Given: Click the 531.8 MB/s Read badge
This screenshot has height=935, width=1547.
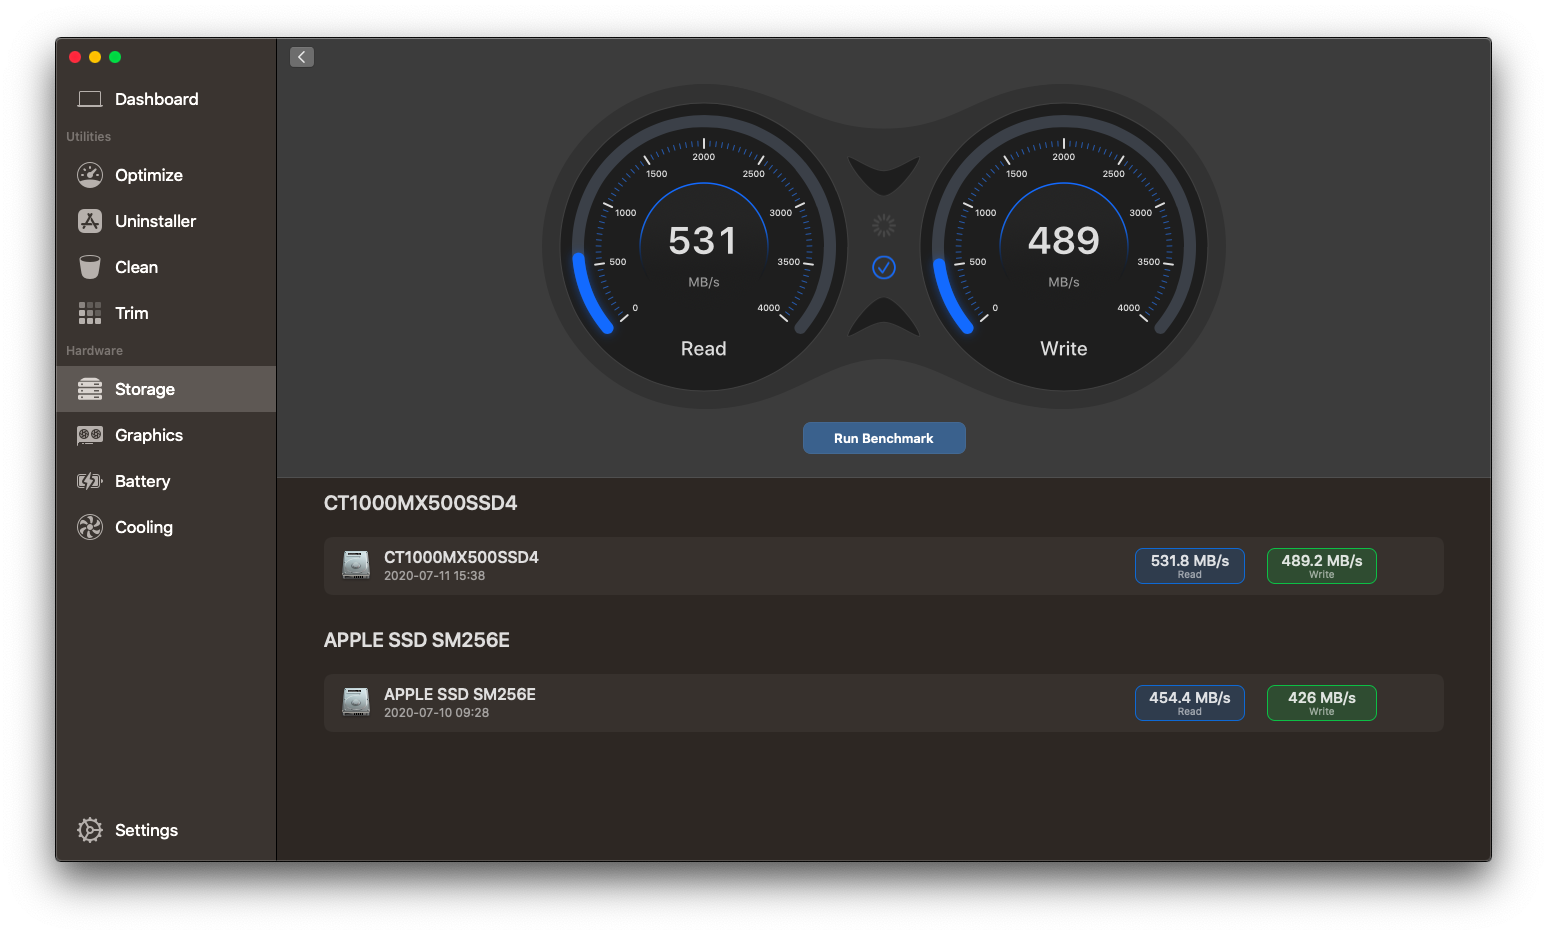Looking at the screenshot, I should [1190, 566].
